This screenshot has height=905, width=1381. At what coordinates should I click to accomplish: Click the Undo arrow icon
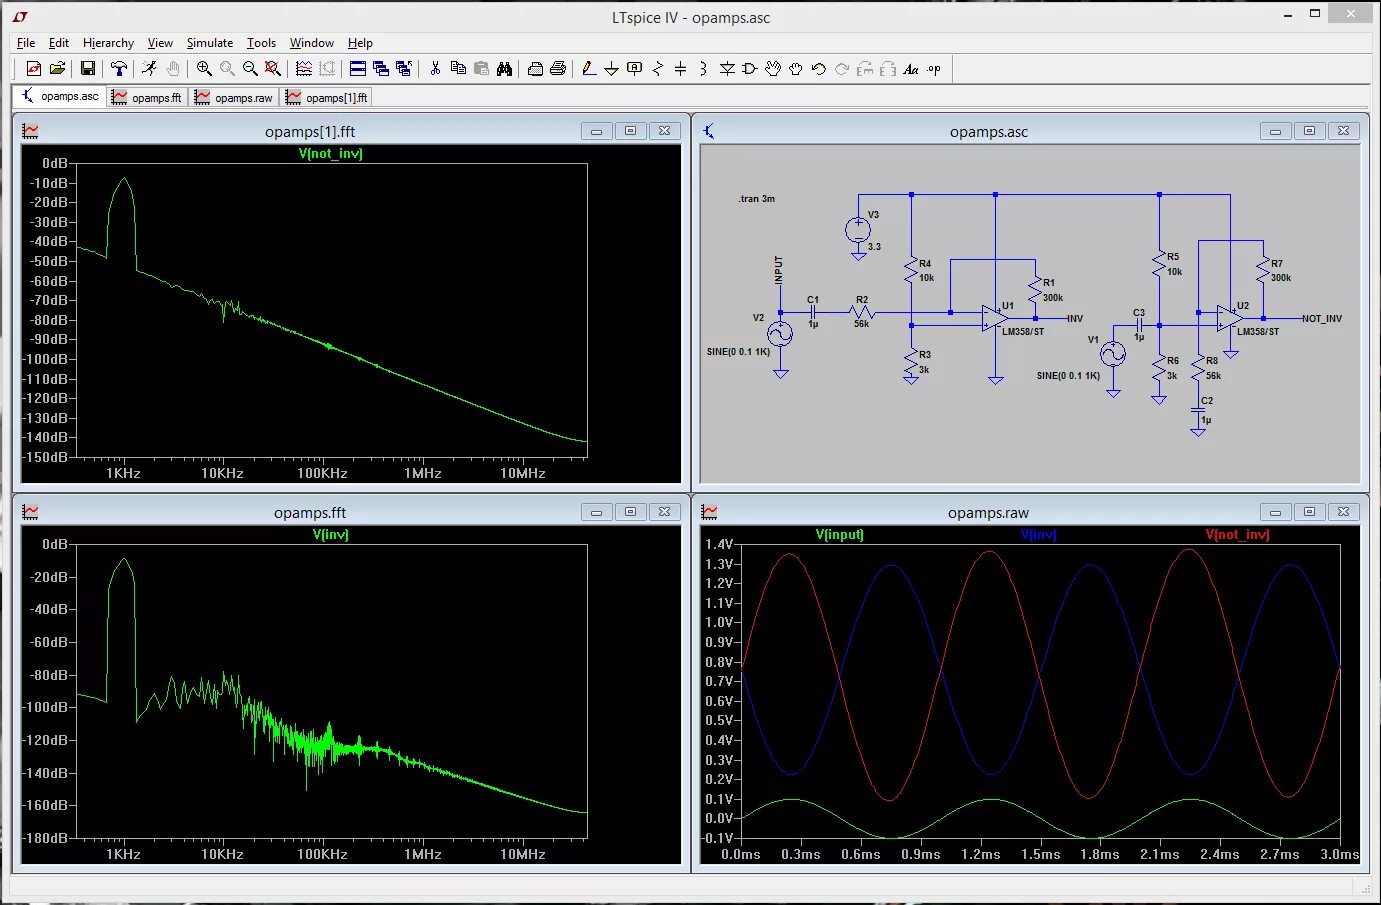pyautogui.click(x=818, y=69)
